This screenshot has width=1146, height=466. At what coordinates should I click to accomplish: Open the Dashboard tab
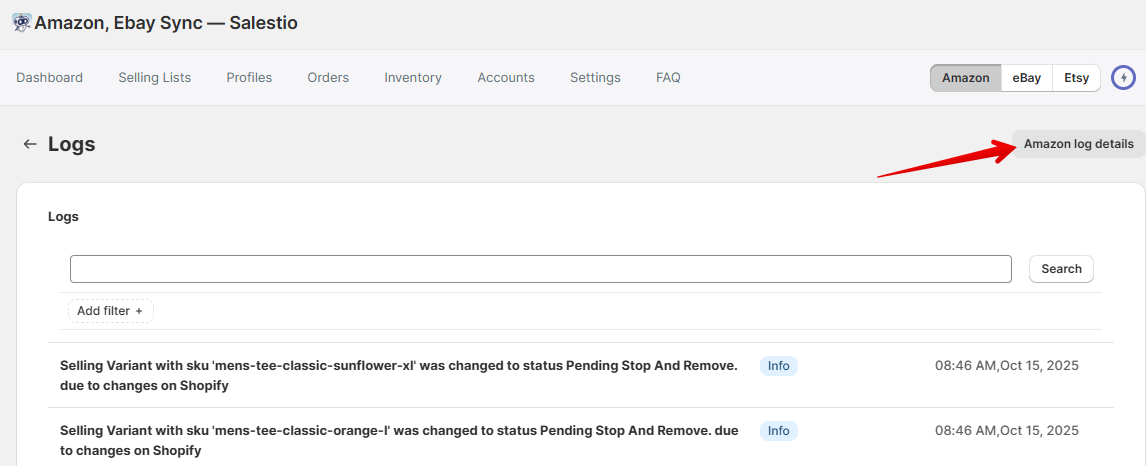point(50,78)
